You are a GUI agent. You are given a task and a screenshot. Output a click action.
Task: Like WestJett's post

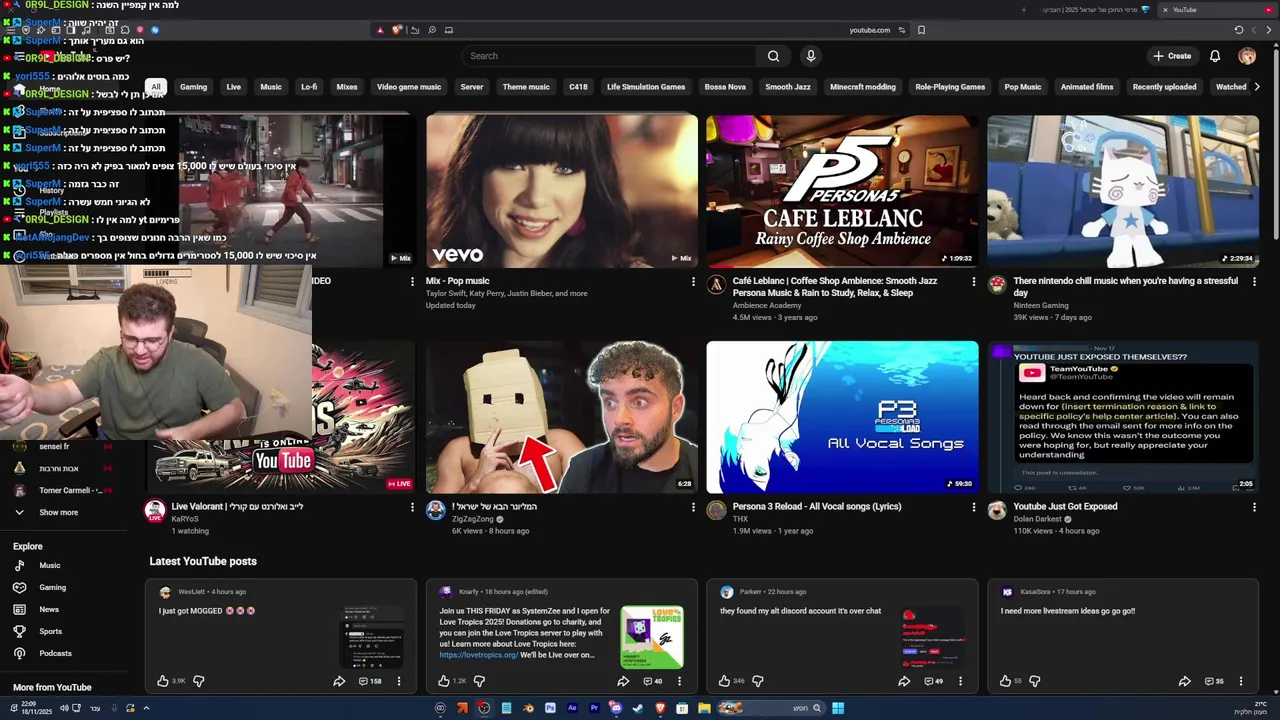[x=163, y=681]
